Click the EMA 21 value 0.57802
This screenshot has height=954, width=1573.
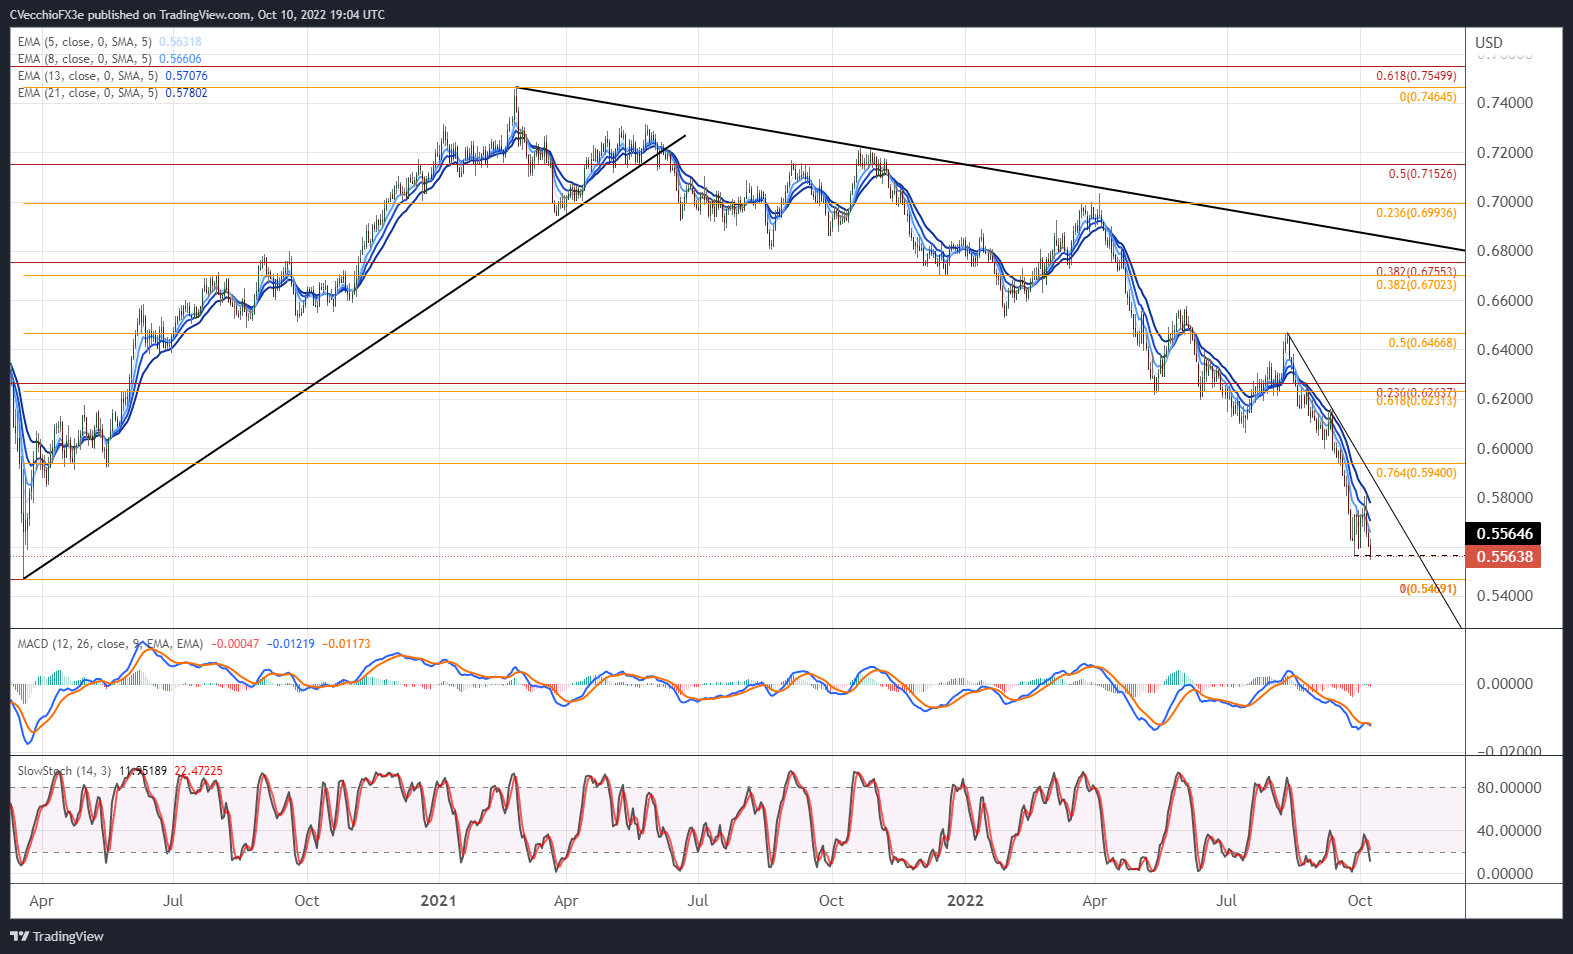(x=186, y=93)
